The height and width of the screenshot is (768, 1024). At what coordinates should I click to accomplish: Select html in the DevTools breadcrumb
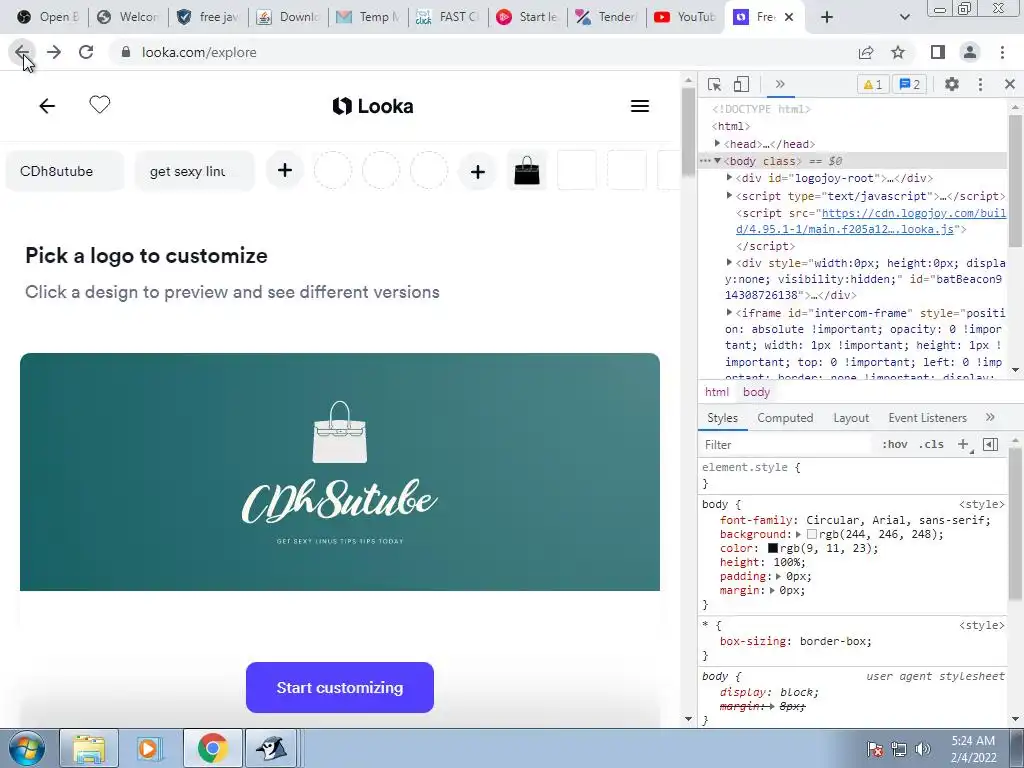point(716,392)
